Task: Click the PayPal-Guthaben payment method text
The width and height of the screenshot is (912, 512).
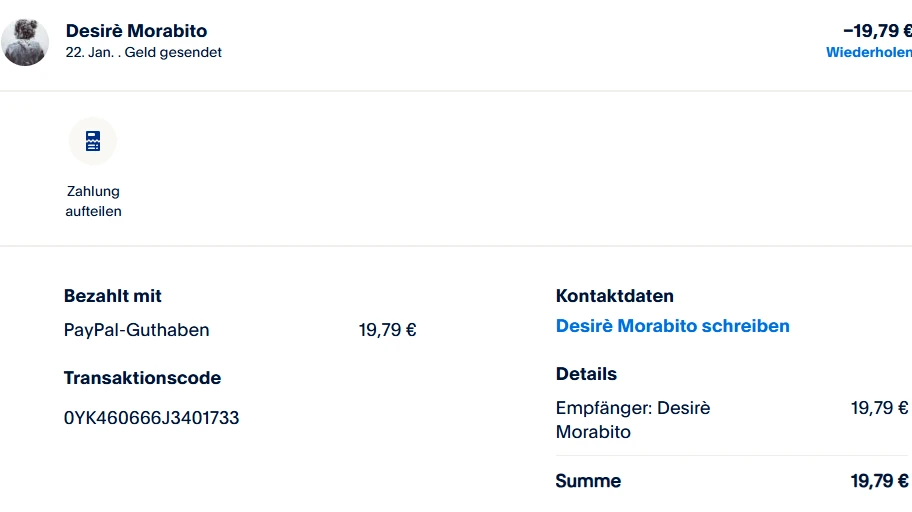Action: click(136, 330)
